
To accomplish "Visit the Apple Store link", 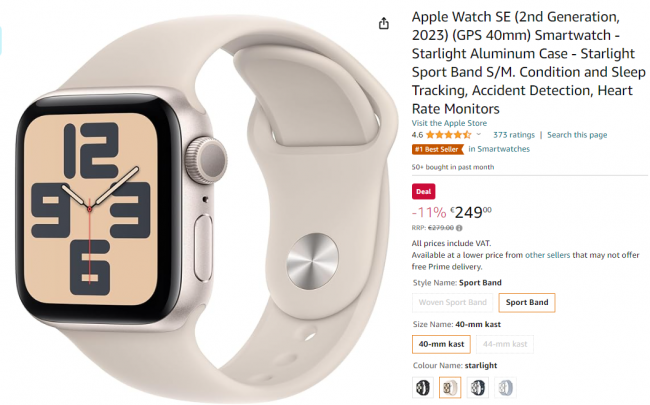I will click(449, 123).
